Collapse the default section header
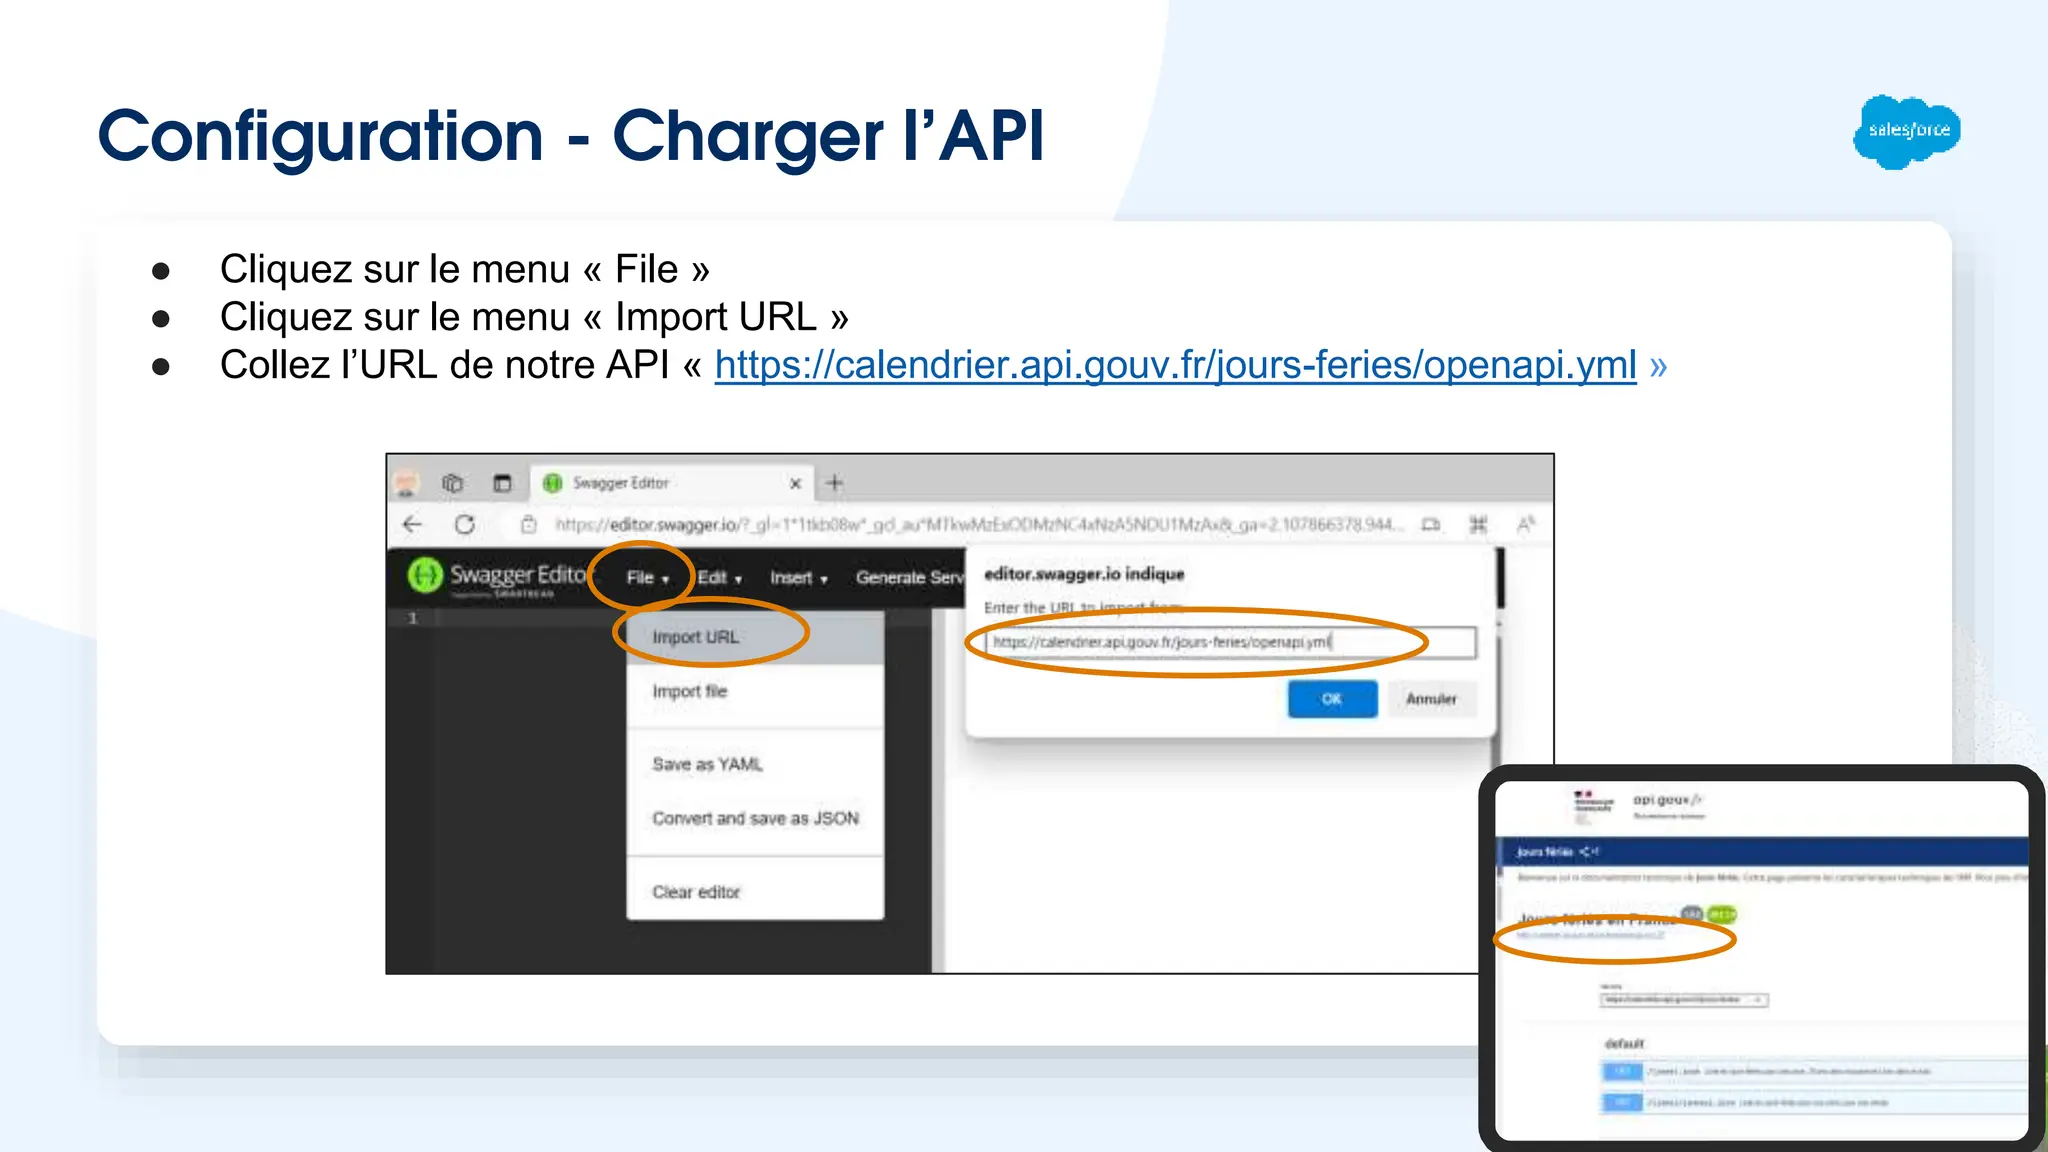This screenshot has width=2048, height=1152. [x=1624, y=1044]
